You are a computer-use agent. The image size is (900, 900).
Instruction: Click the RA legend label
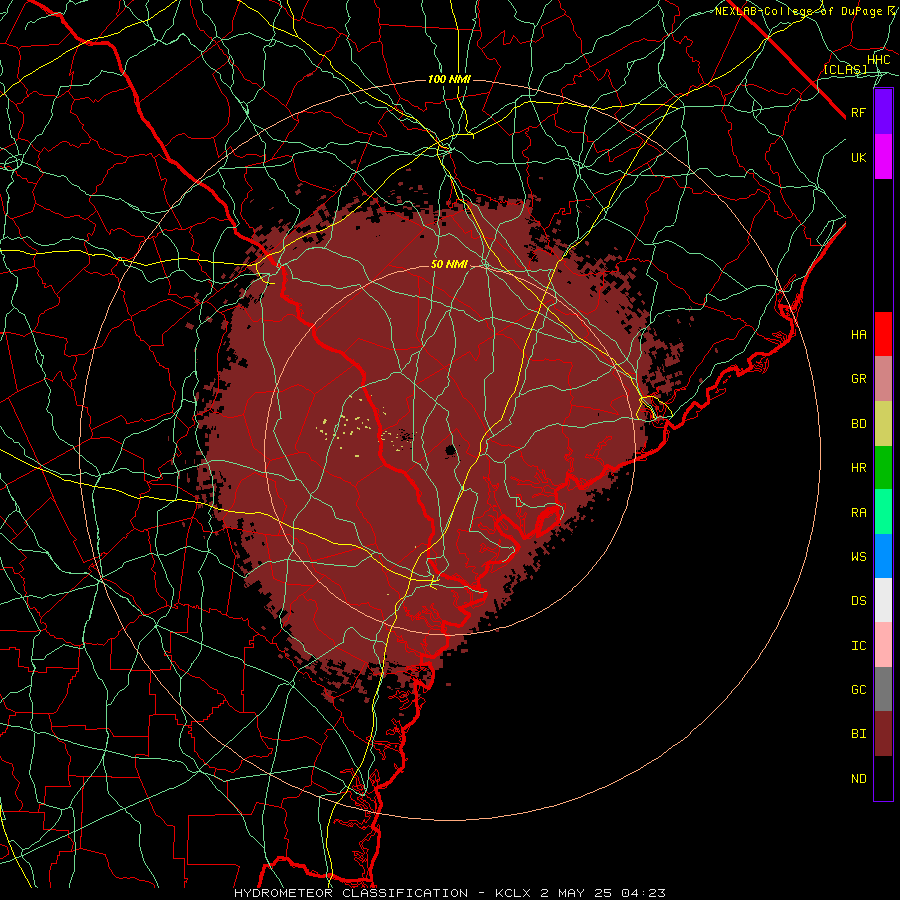tap(858, 513)
